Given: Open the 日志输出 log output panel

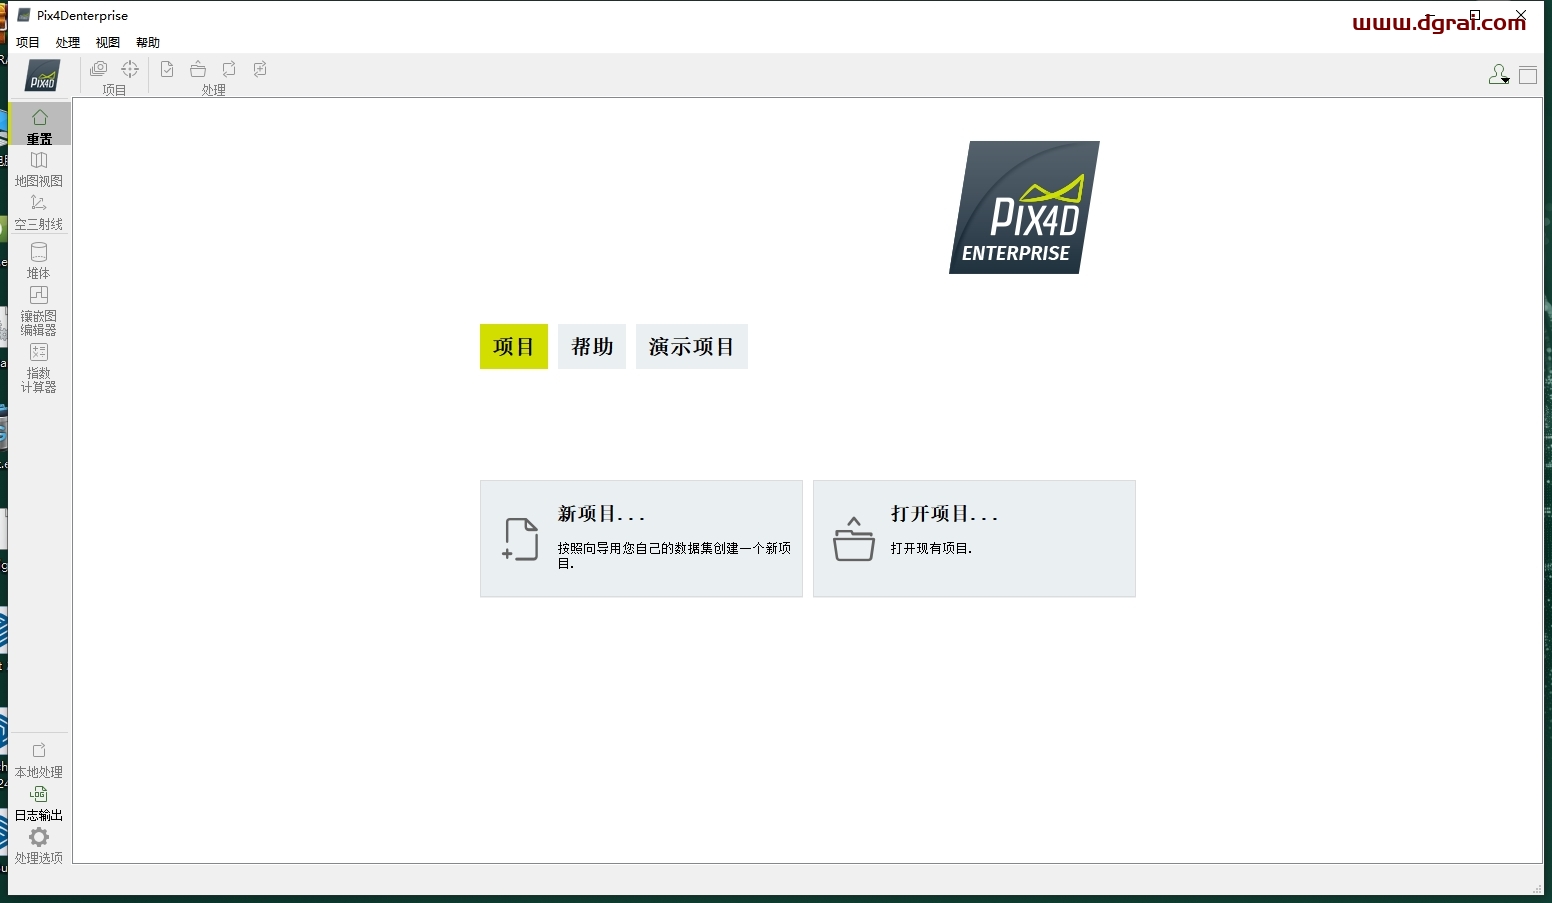Looking at the screenshot, I should click(39, 803).
